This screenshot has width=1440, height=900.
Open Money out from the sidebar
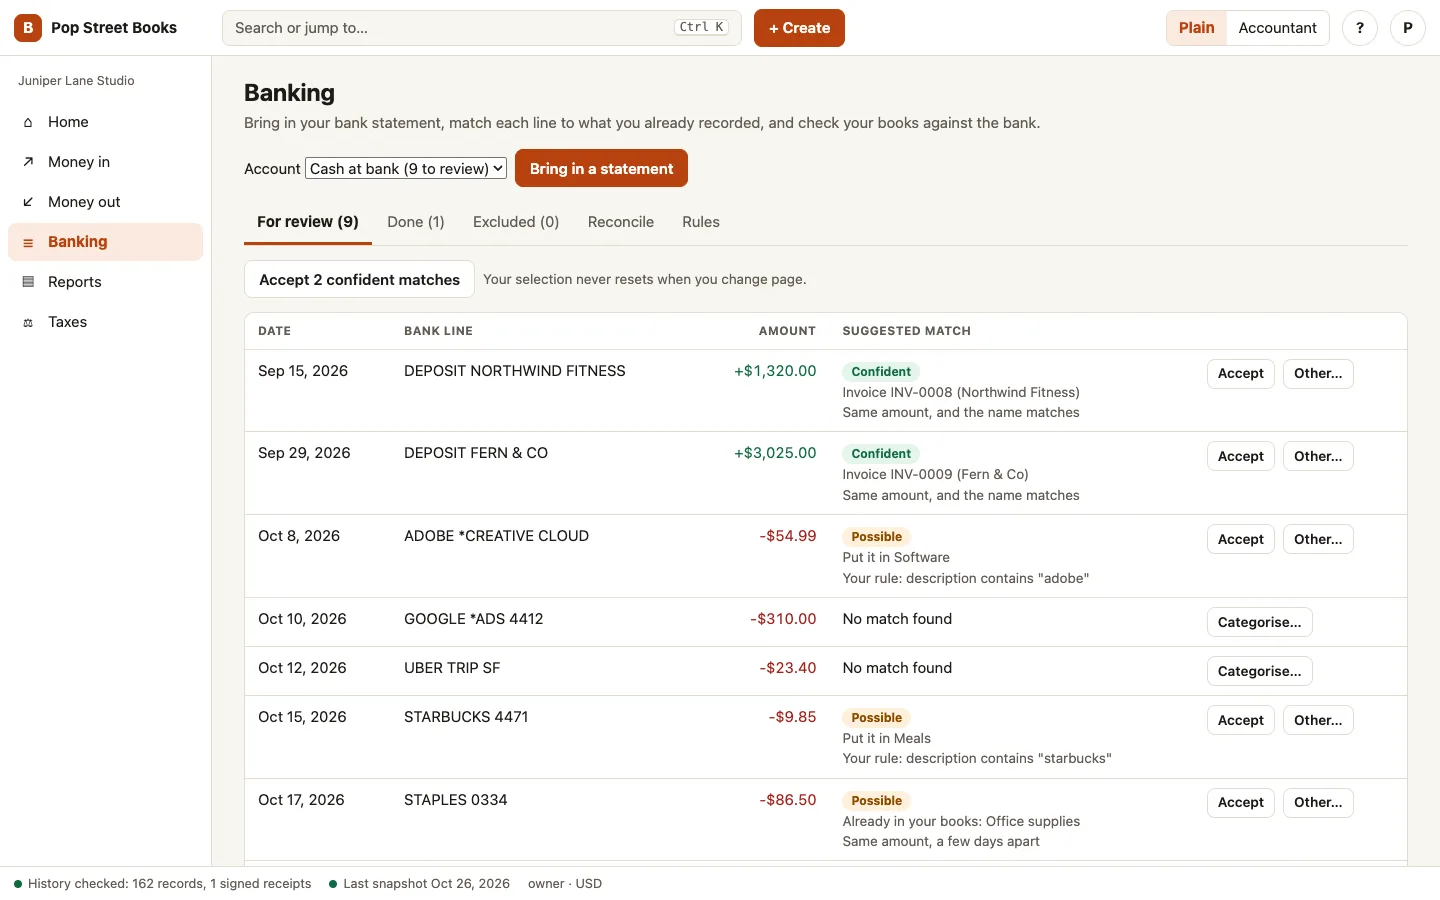tap(105, 202)
